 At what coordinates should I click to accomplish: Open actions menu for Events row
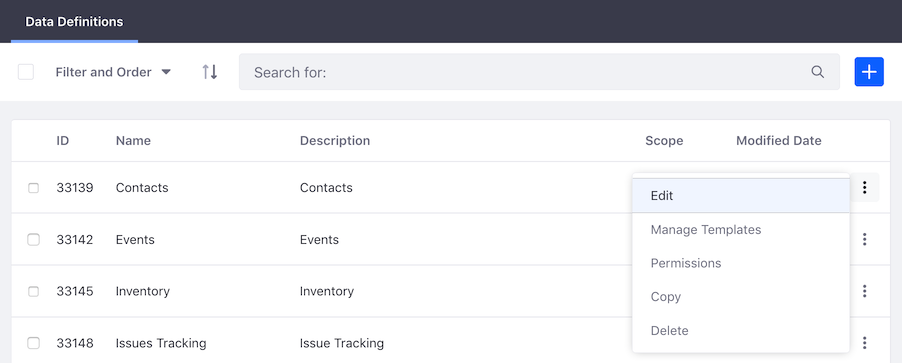pos(864,239)
